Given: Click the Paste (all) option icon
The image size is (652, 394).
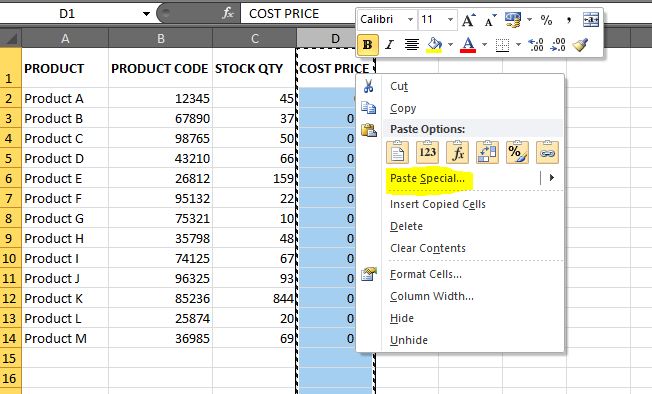Looking at the screenshot, I should 398,152.
